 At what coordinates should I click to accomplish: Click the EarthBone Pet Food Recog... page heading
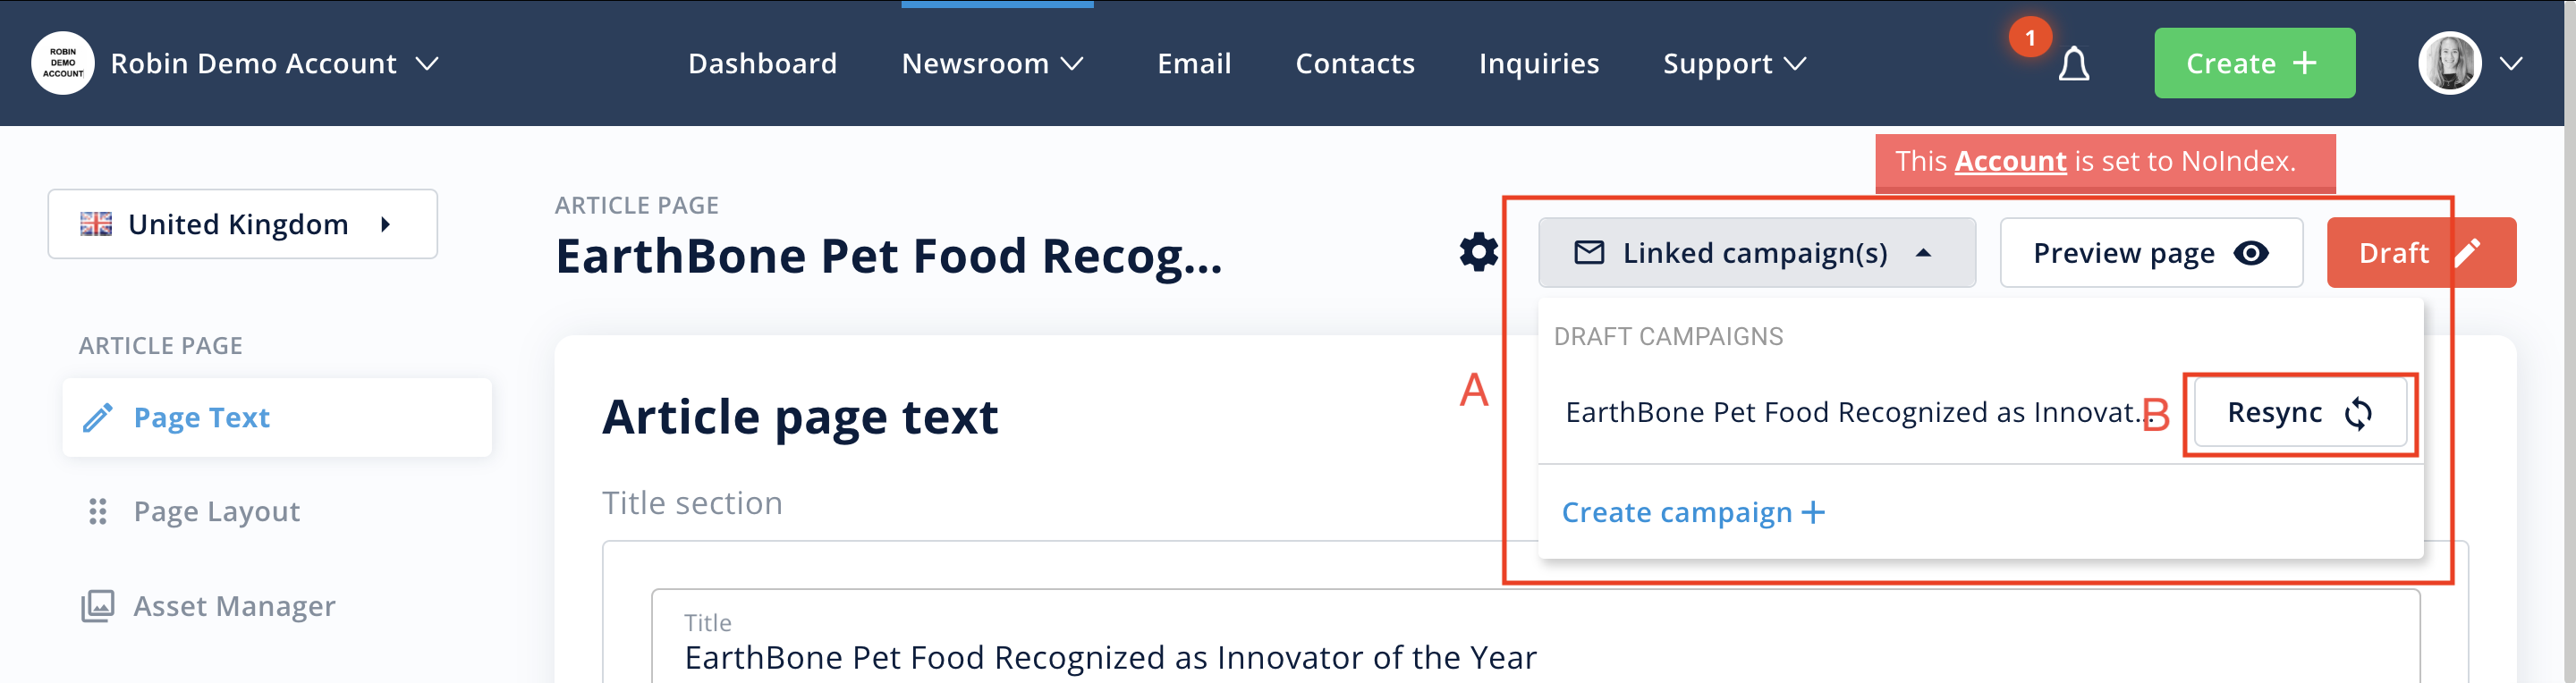point(888,256)
